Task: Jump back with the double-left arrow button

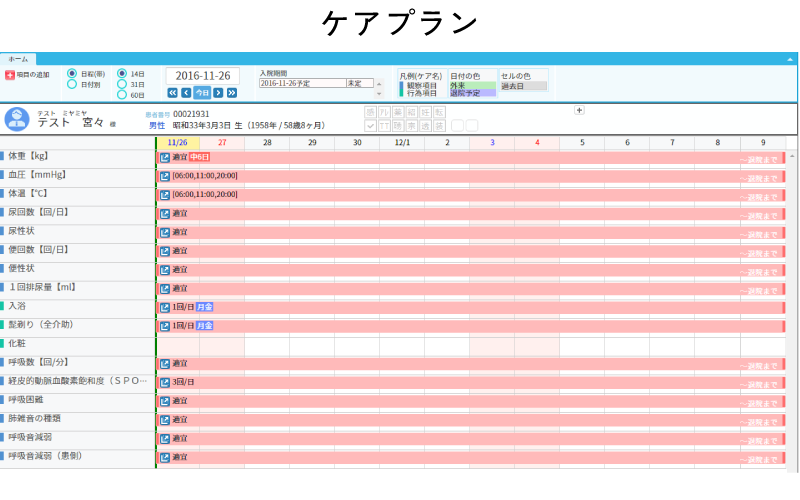Action: pos(172,92)
